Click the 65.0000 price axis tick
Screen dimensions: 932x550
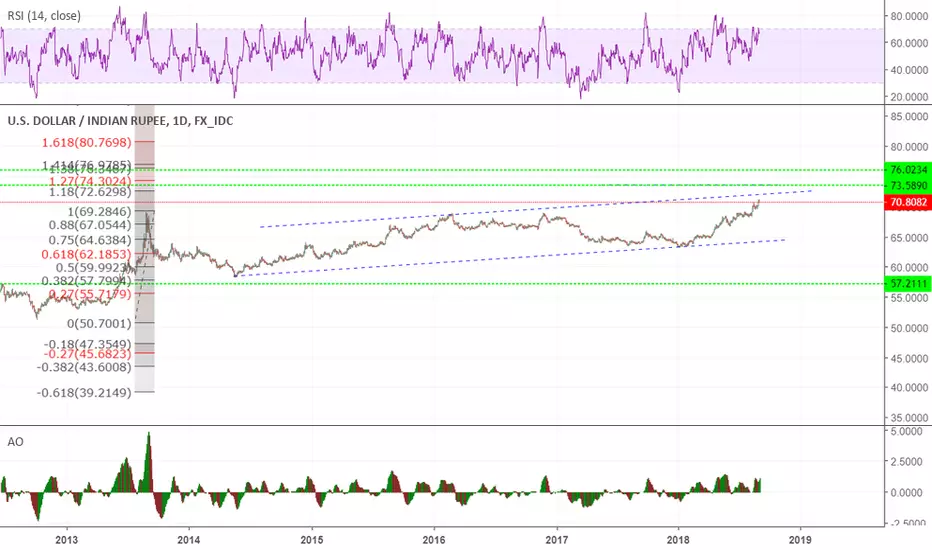point(909,237)
